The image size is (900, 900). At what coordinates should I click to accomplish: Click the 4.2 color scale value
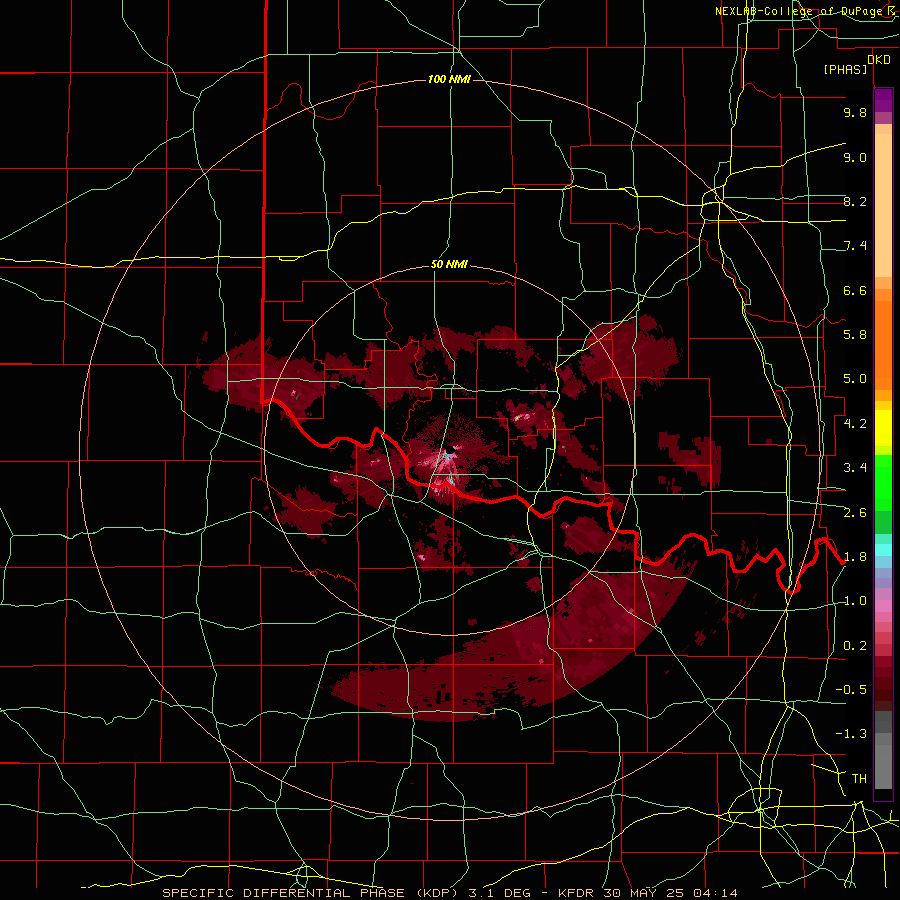[855, 424]
